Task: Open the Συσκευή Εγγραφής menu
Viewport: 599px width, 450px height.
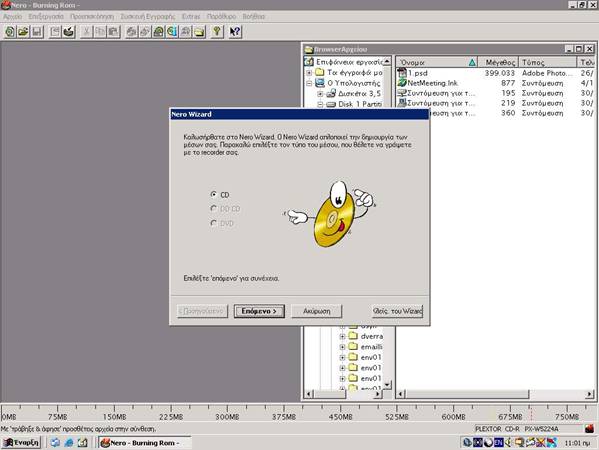Action: coord(147,16)
